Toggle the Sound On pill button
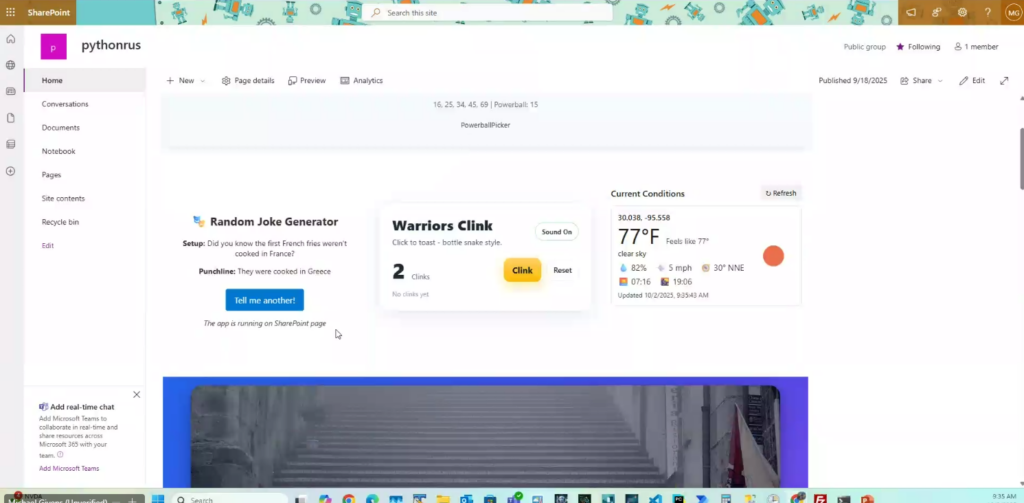 coord(556,232)
